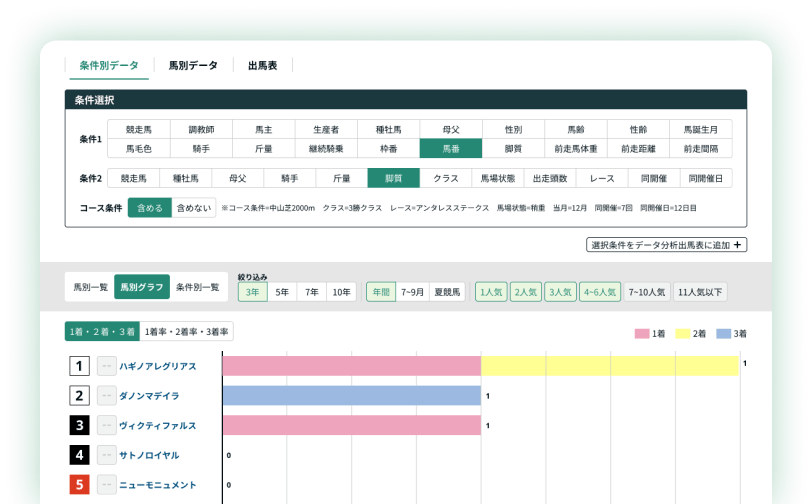Image resolution: width=812 pixels, height=504 pixels.
Task: Toggle the 1人気 popularity filter
Action: point(490,292)
